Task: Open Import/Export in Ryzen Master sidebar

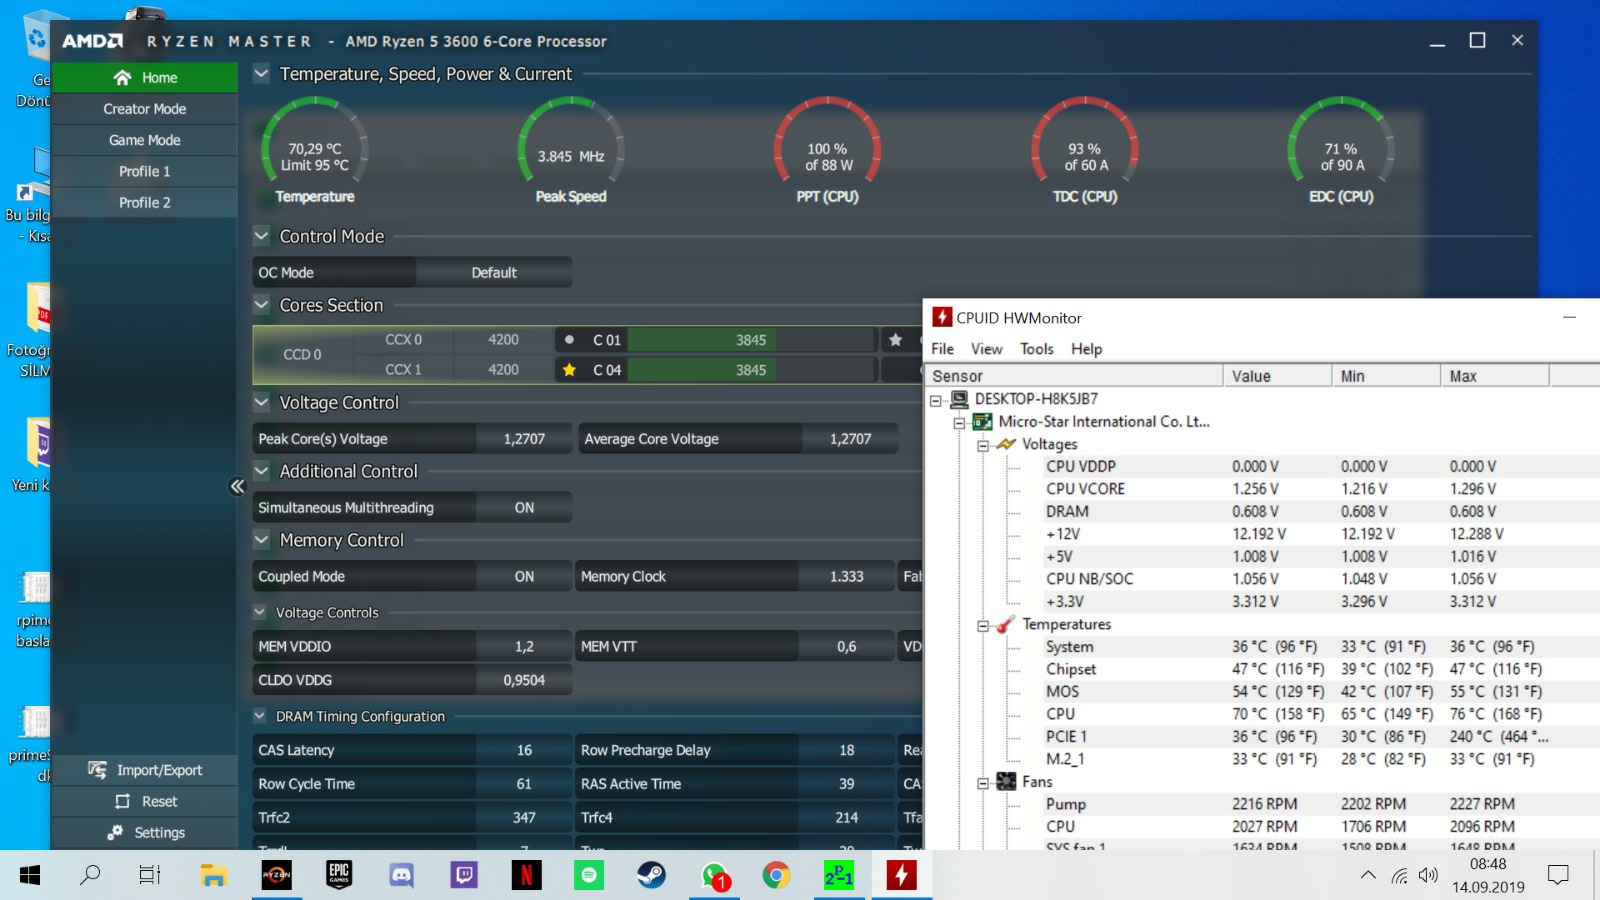Action: (x=145, y=770)
